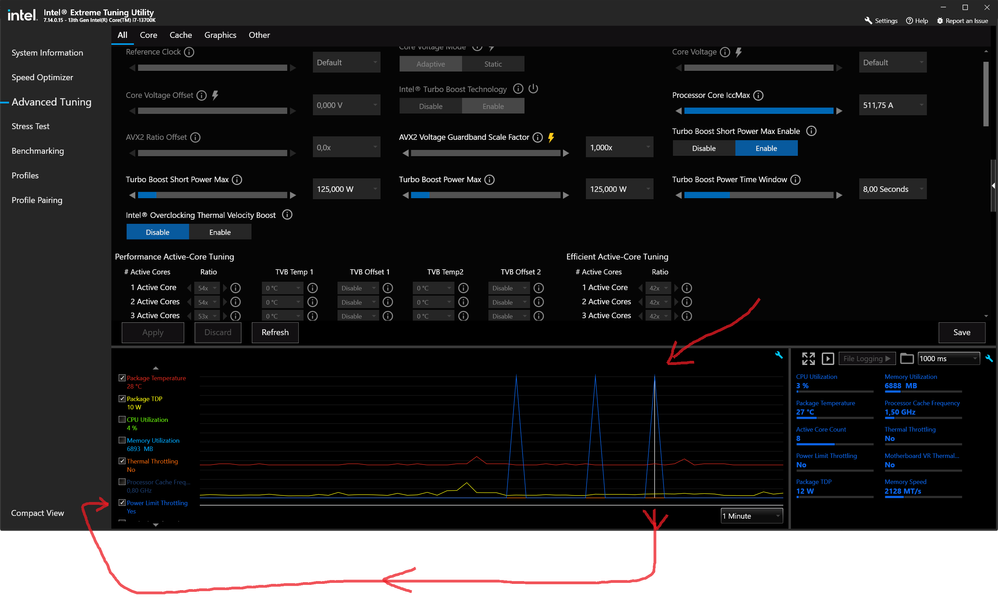Open Settings via the wrench icon
998x611 pixels.
[868, 21]
